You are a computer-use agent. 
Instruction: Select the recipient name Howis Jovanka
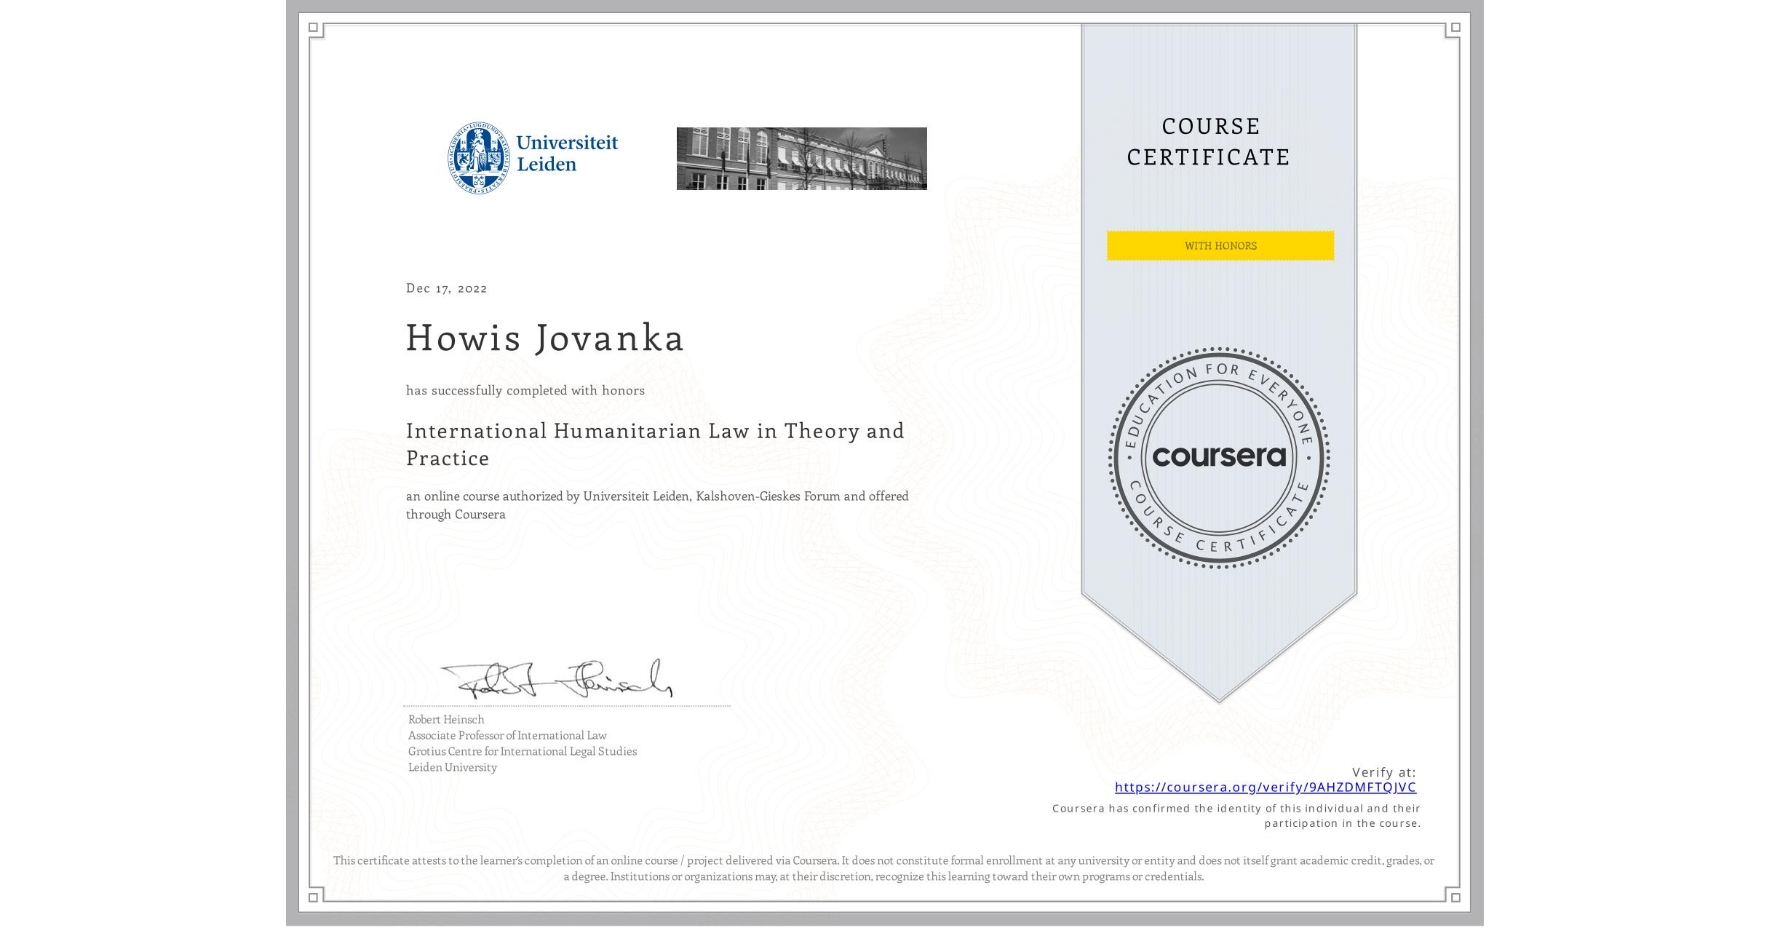click(545, 340)
